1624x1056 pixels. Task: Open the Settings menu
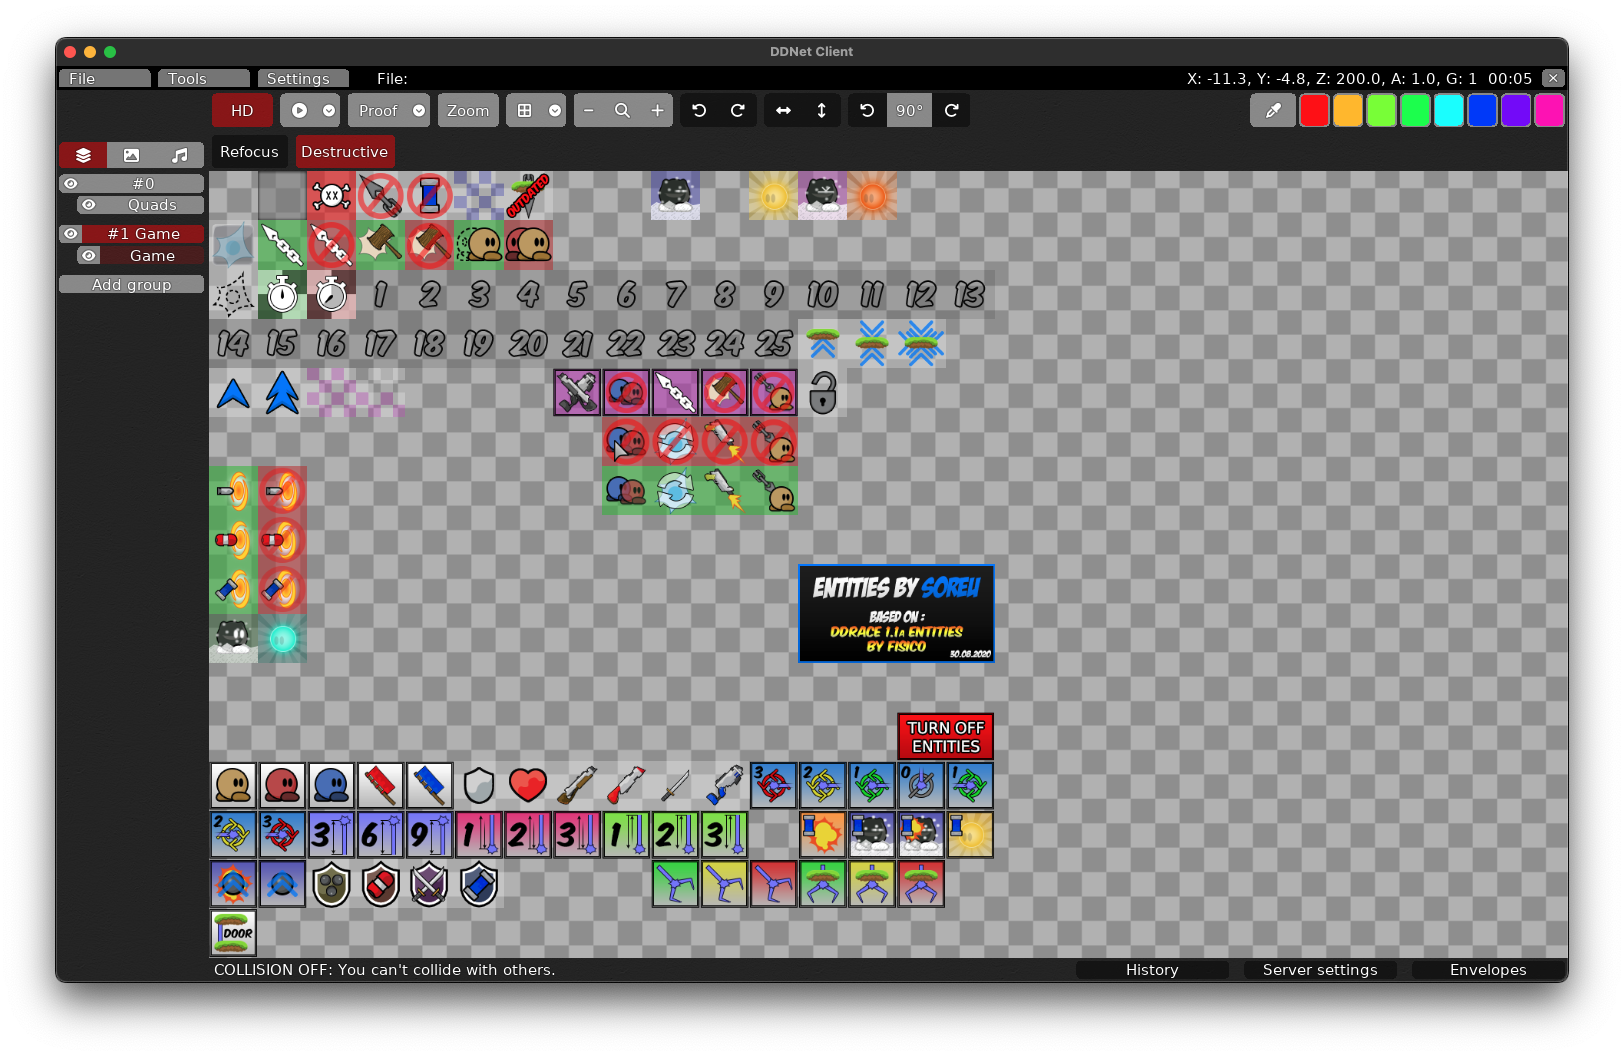point(302,78)
